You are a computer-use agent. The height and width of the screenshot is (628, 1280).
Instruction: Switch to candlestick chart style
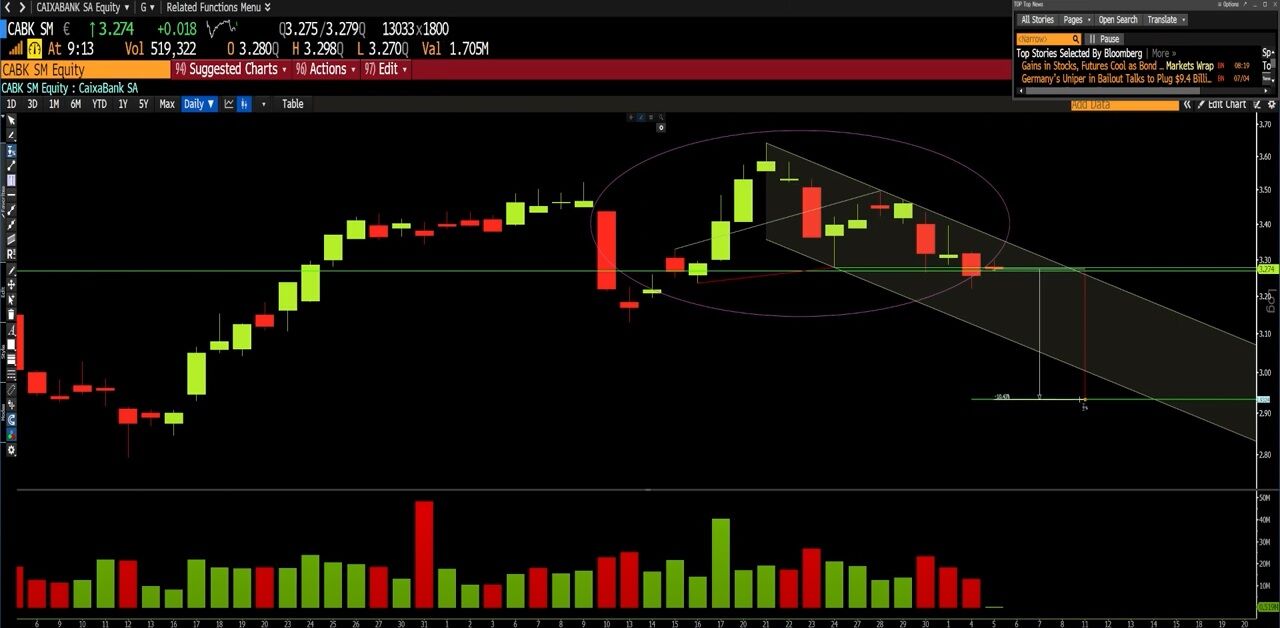245,104
